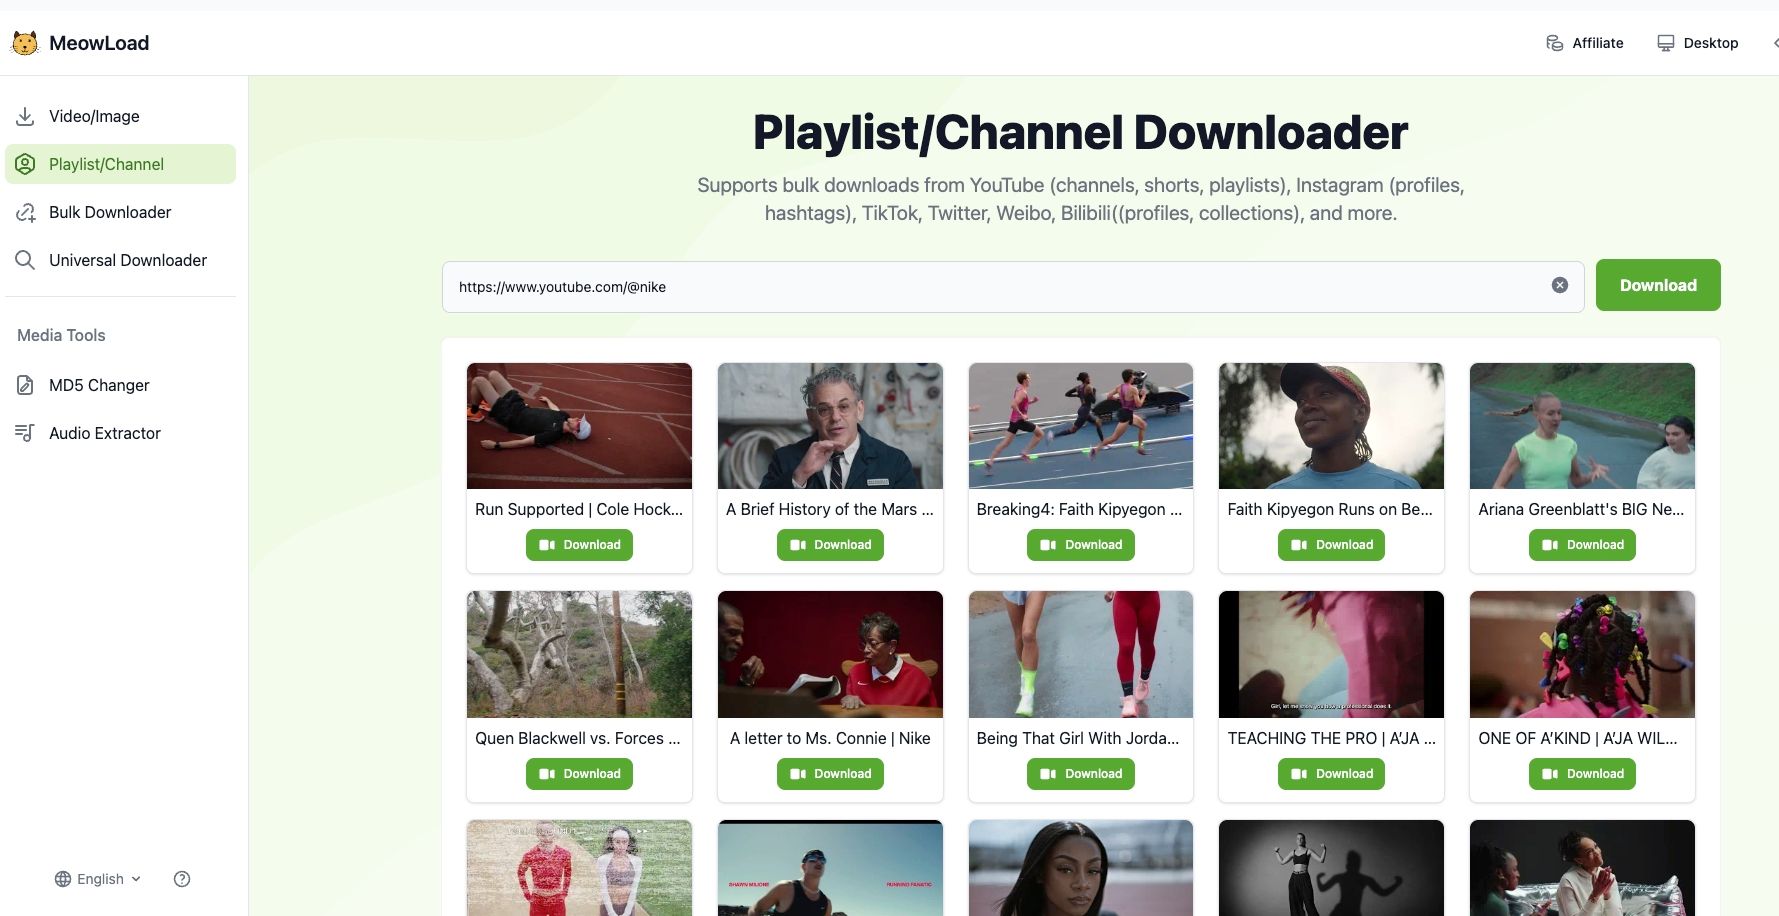Click camera icon on Quen Blackwell Download button

(547, 774)
